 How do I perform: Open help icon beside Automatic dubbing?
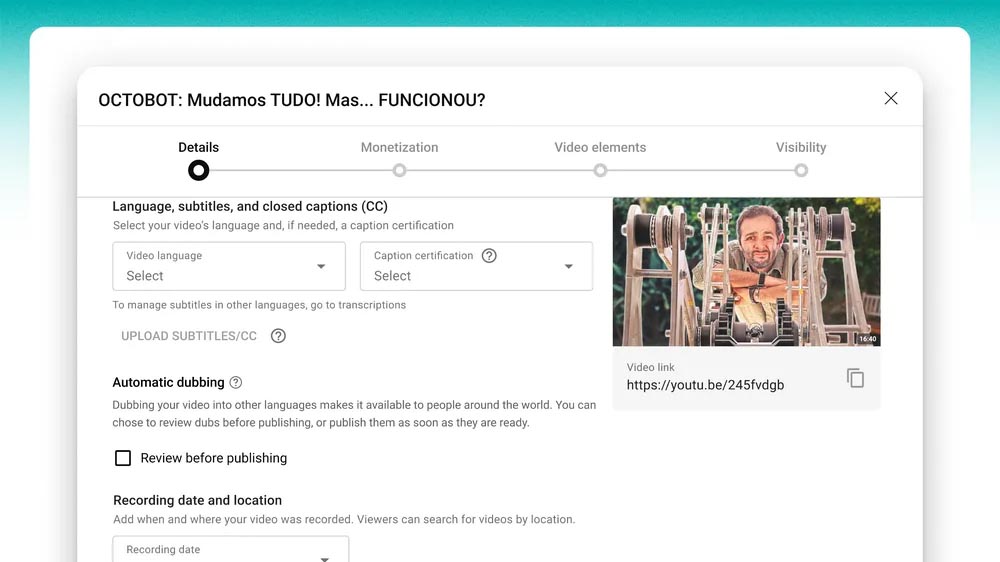[236, 383]
